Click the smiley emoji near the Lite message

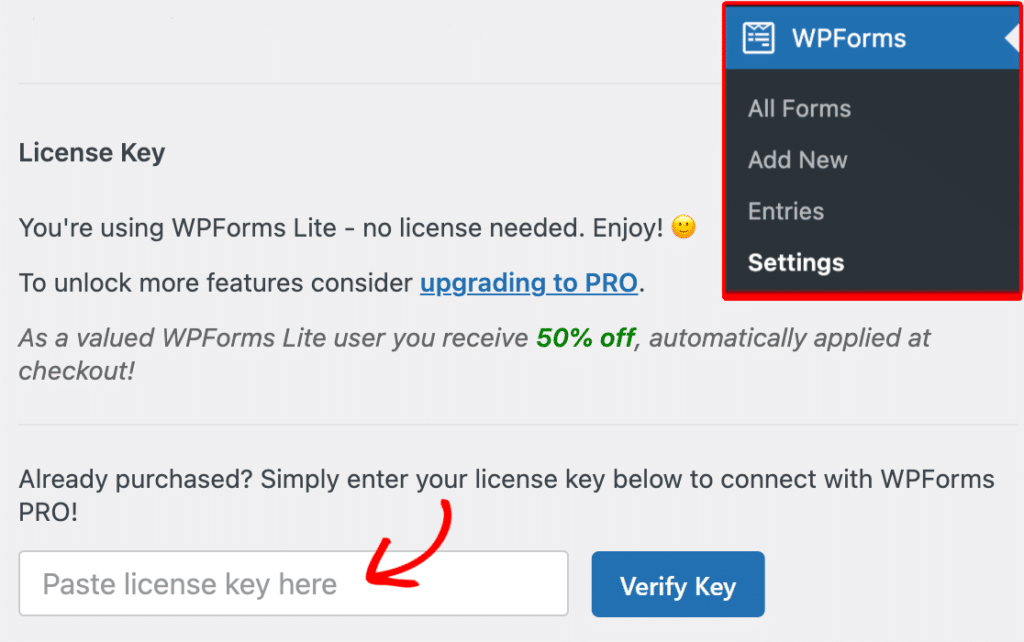pos(682,227)
